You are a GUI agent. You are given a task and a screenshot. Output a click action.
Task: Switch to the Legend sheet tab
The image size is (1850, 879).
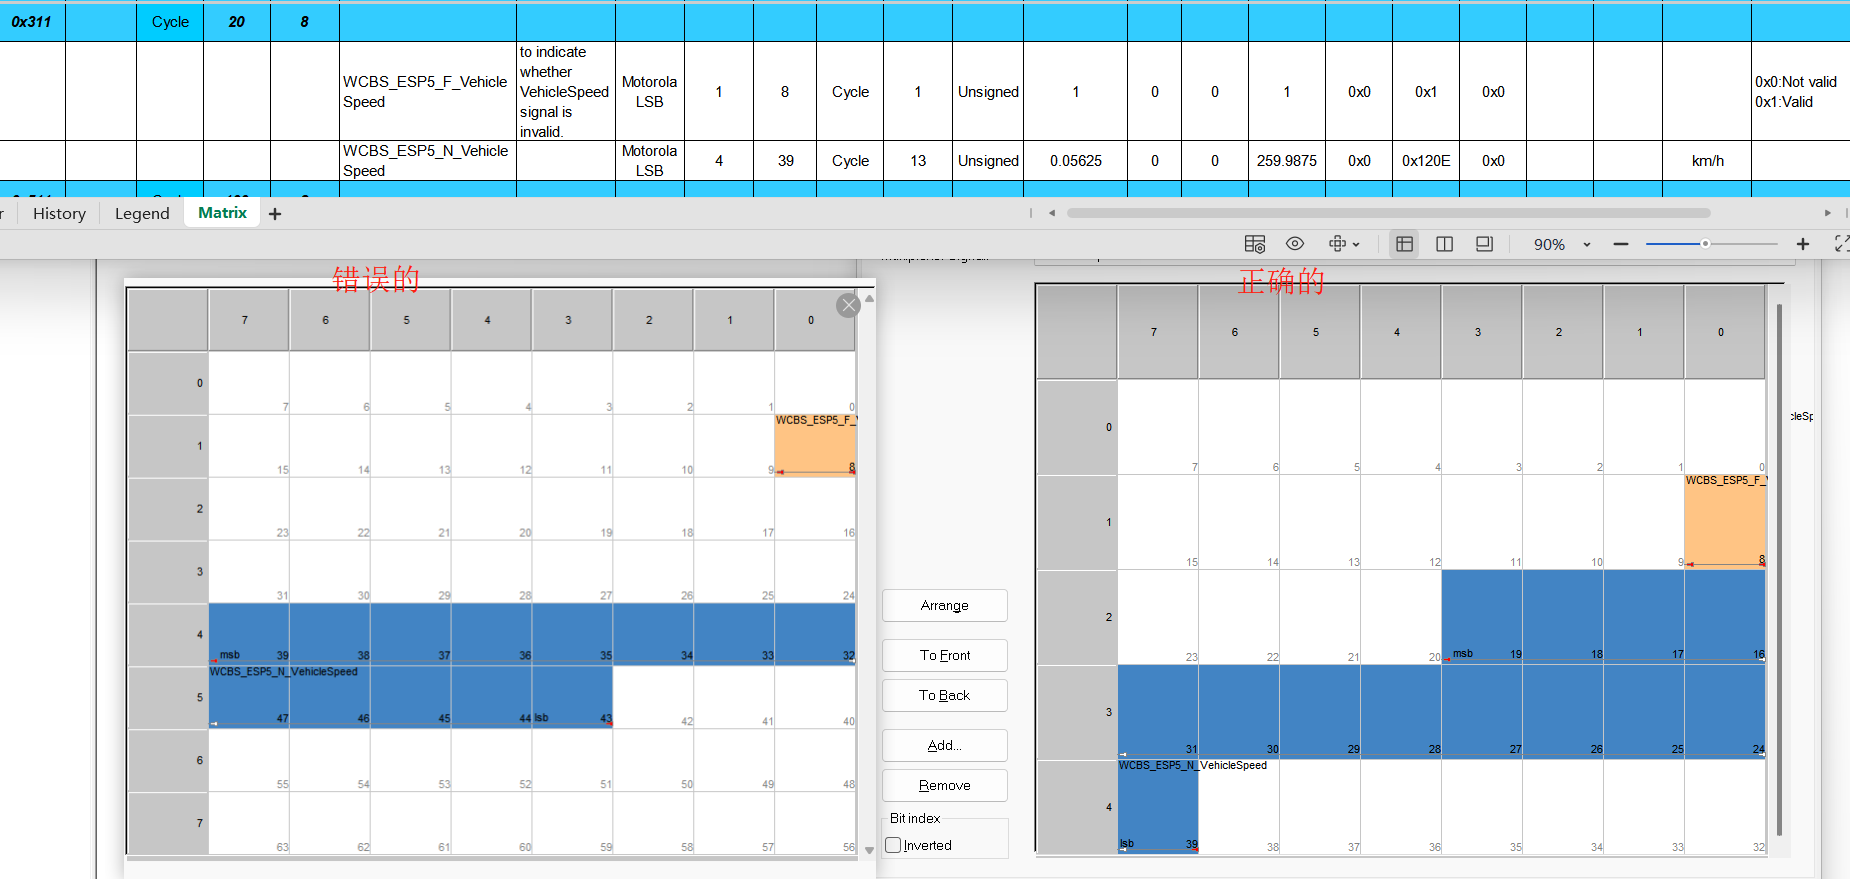(x=142, y=214)
